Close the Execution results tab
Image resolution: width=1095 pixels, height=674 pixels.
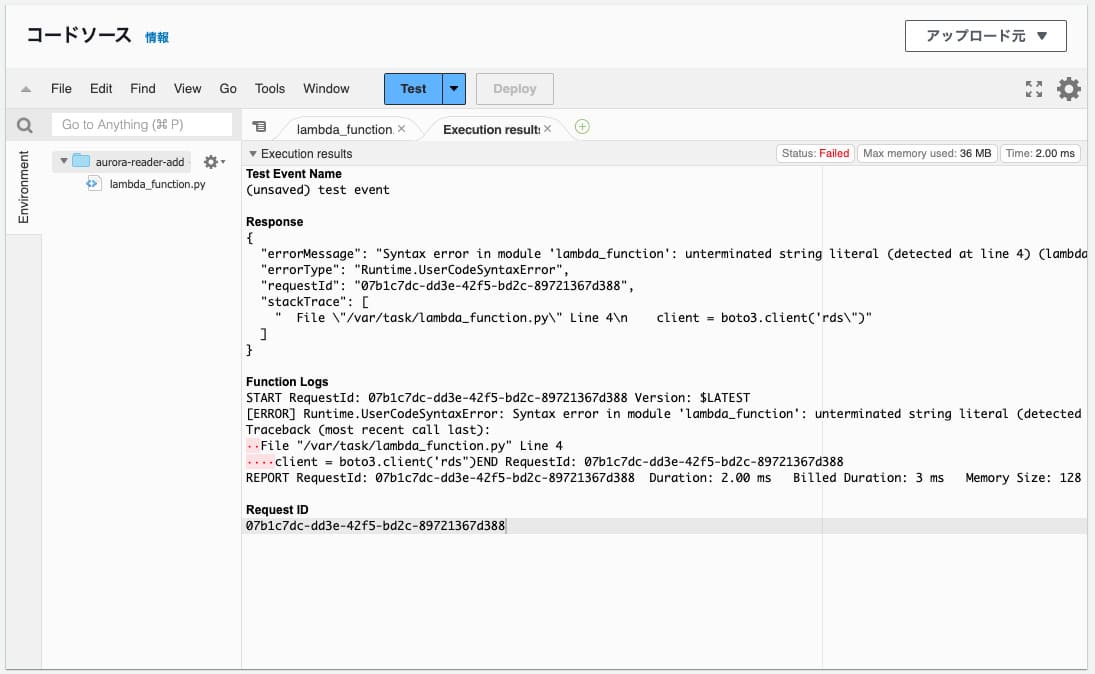(547, 129)
